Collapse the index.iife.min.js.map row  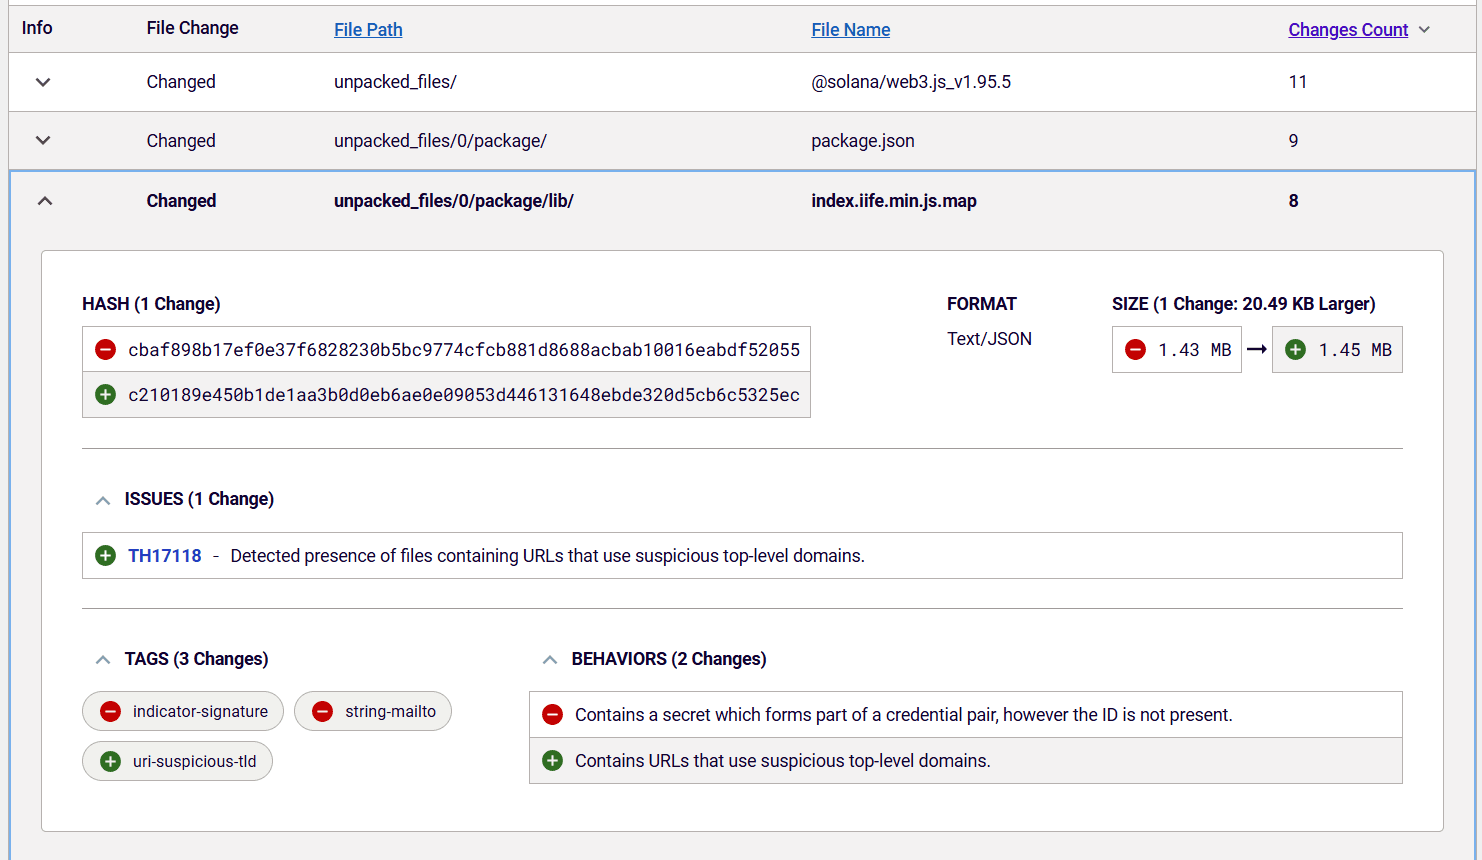pos(44,201)
